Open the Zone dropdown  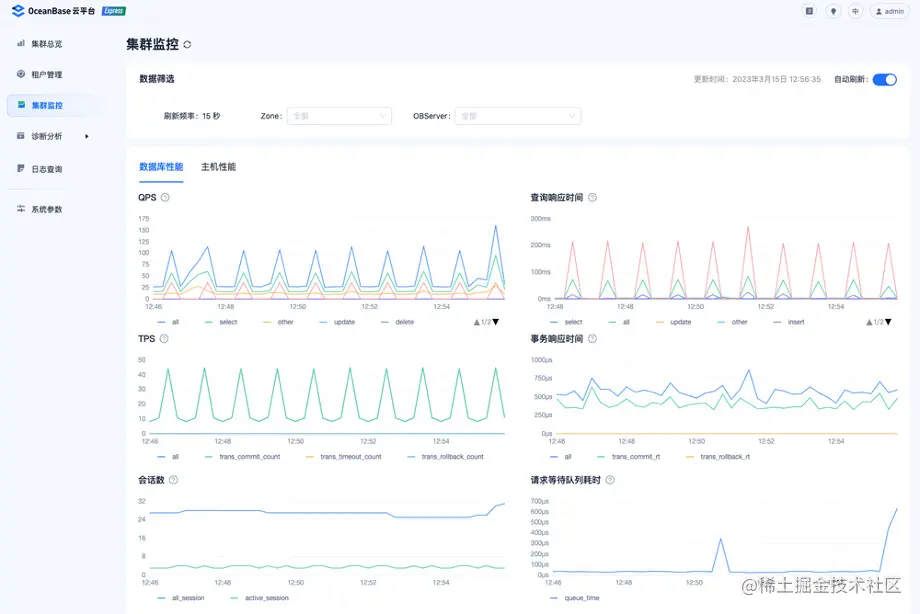[x=339, y=116]
